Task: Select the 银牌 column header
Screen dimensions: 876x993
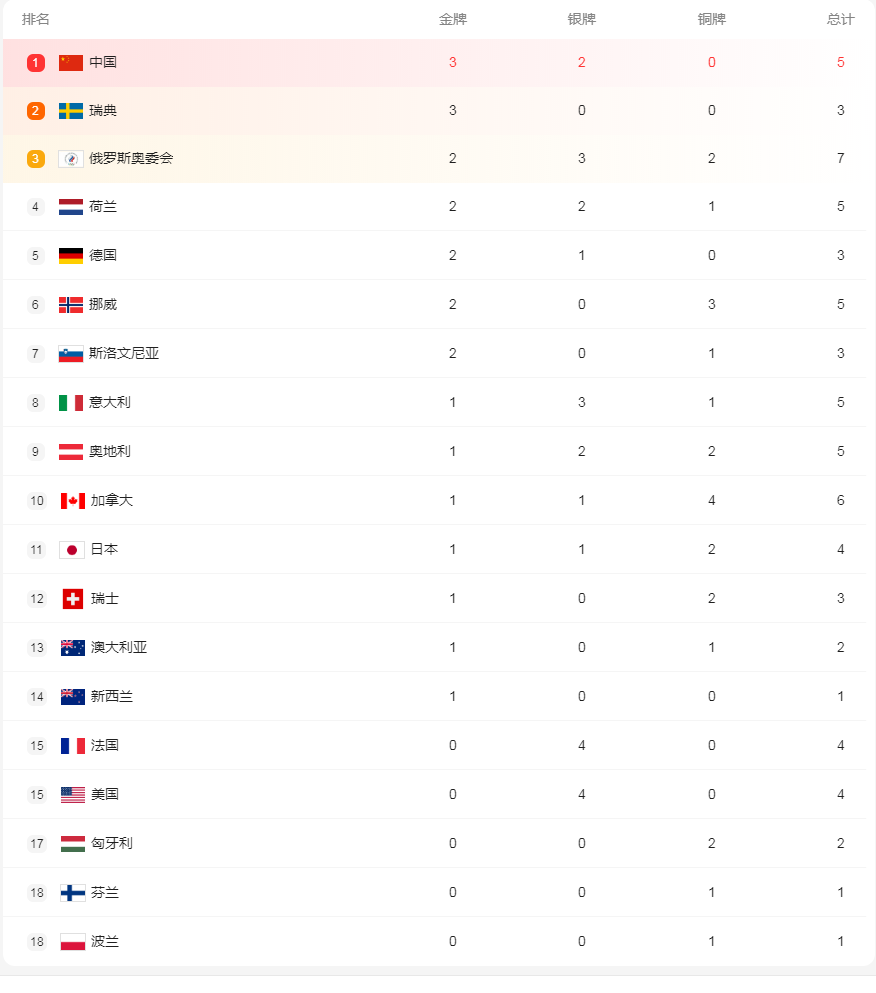Action: click(582, 20)
